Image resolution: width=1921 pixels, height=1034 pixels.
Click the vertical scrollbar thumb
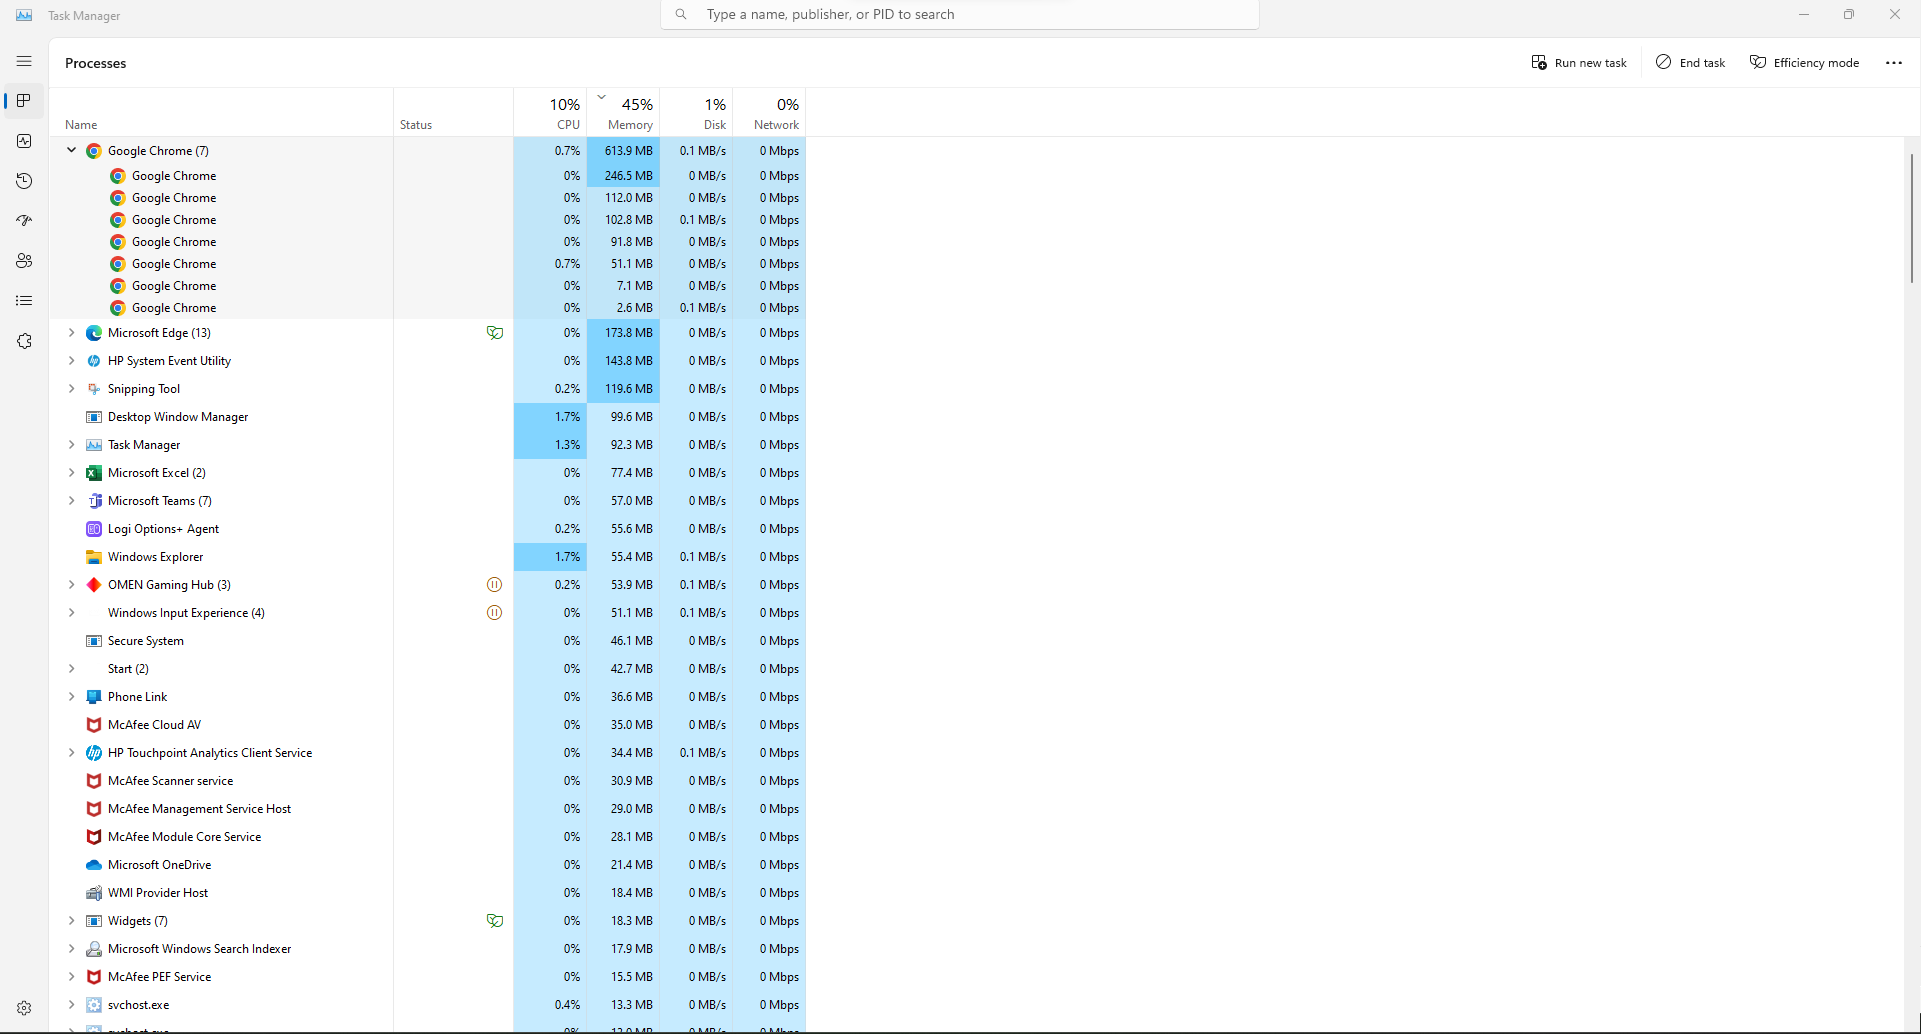1911,217
